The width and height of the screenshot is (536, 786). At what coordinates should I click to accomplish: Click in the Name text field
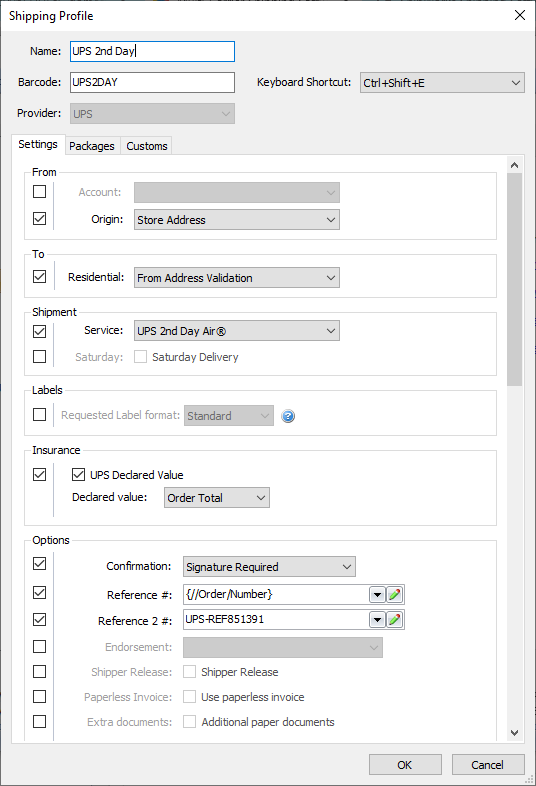pyautogui.click(x=152, y=52)
